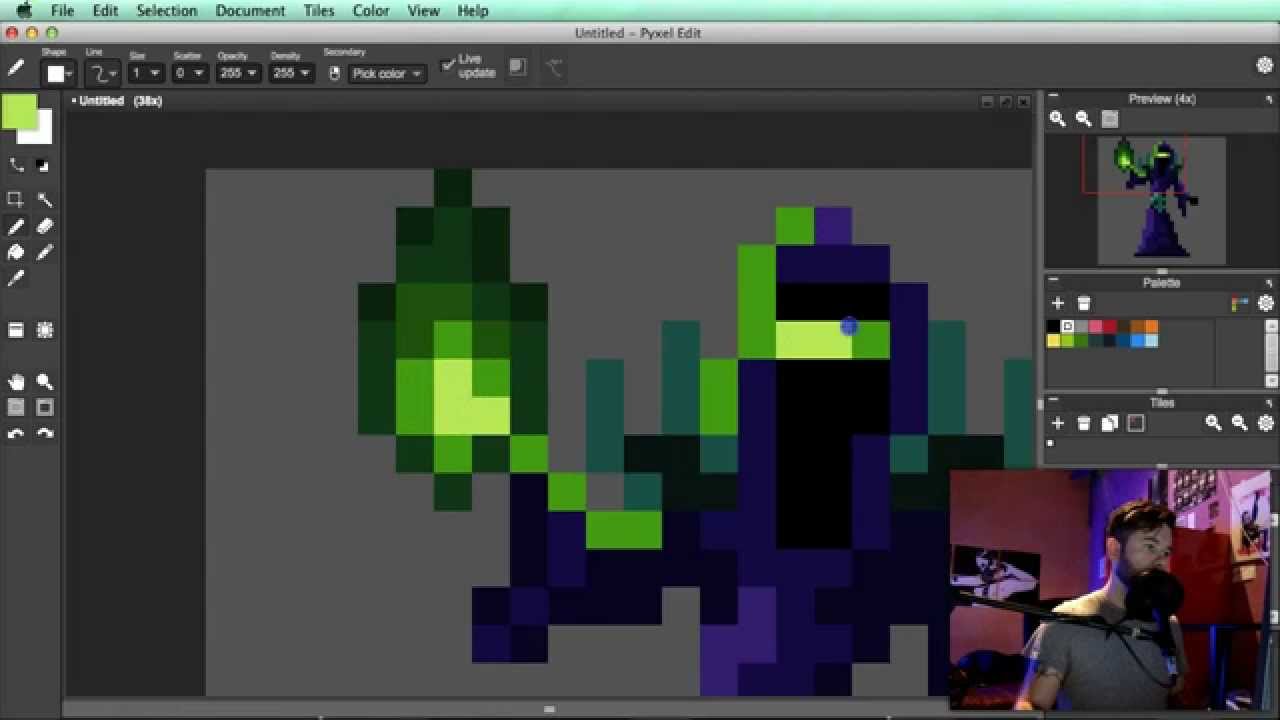
Task: Select the Hand pan tool
Action: (x=16, y=382)
